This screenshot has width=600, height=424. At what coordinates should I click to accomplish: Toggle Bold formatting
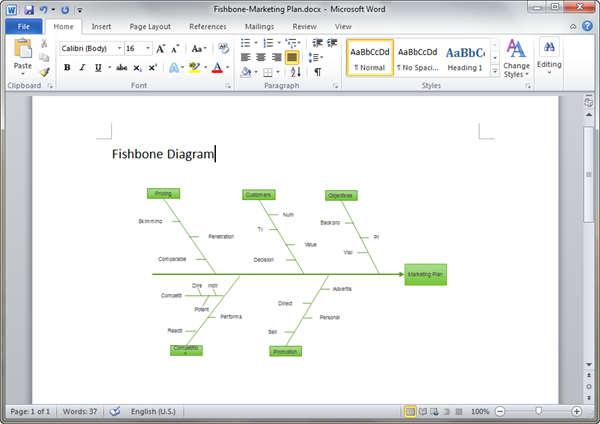point(67,68)
